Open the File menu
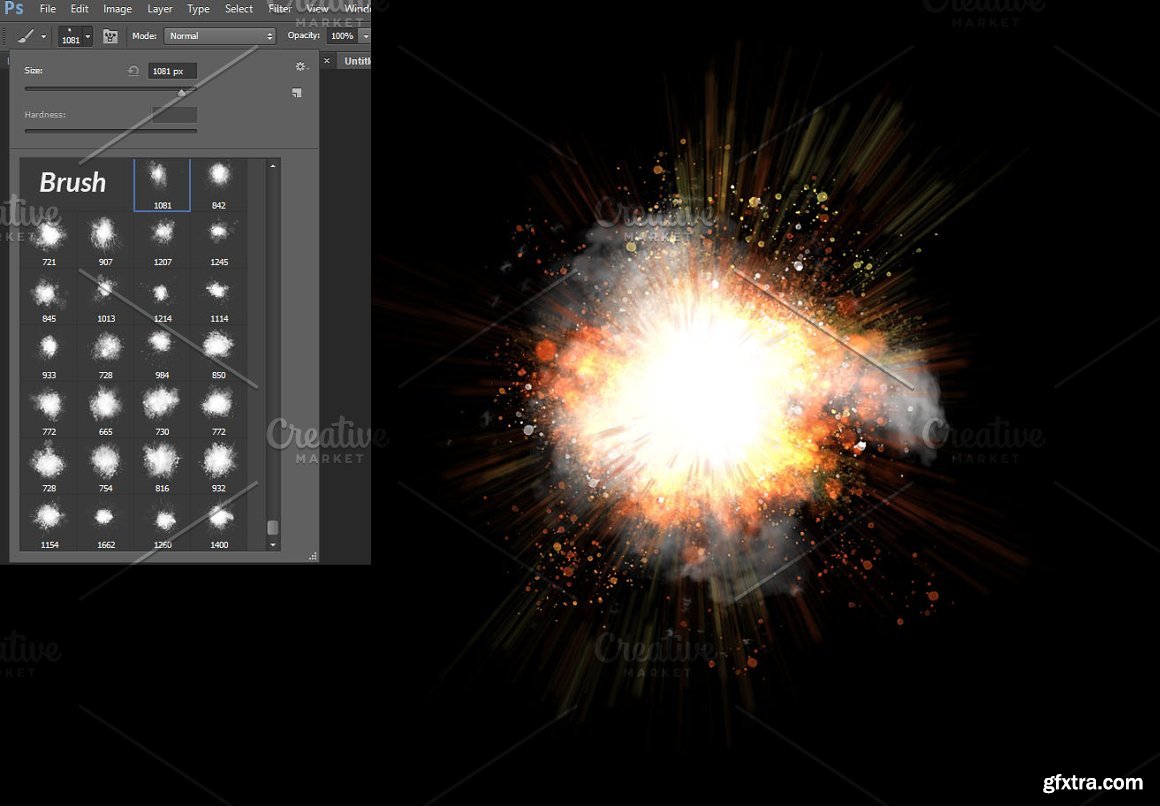1160x806 pixels. 47,9
